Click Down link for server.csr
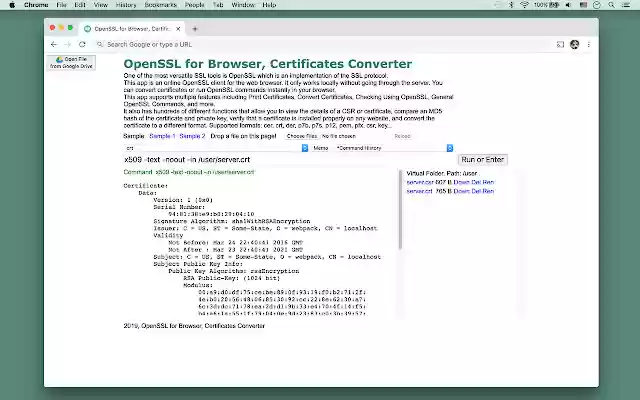This screenshot has width=640, height=400. click(x=461, y=182)
